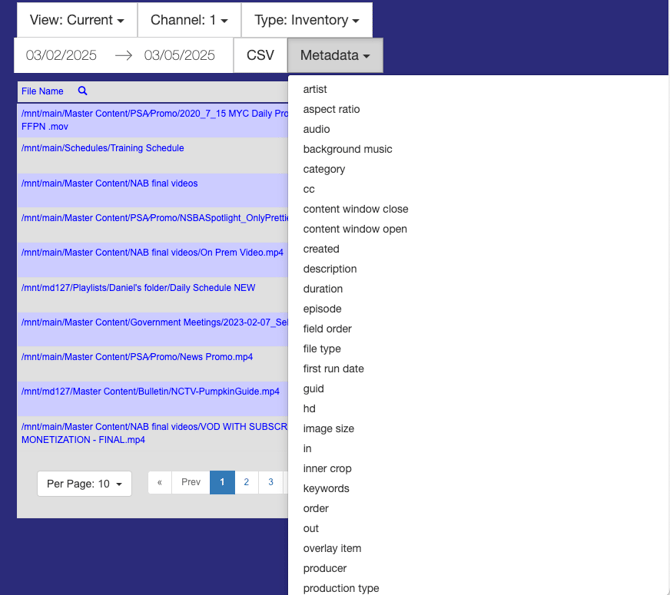Choose 'first run date' metadata option
Screen dimensions: 670x595
tap(333, 369)
